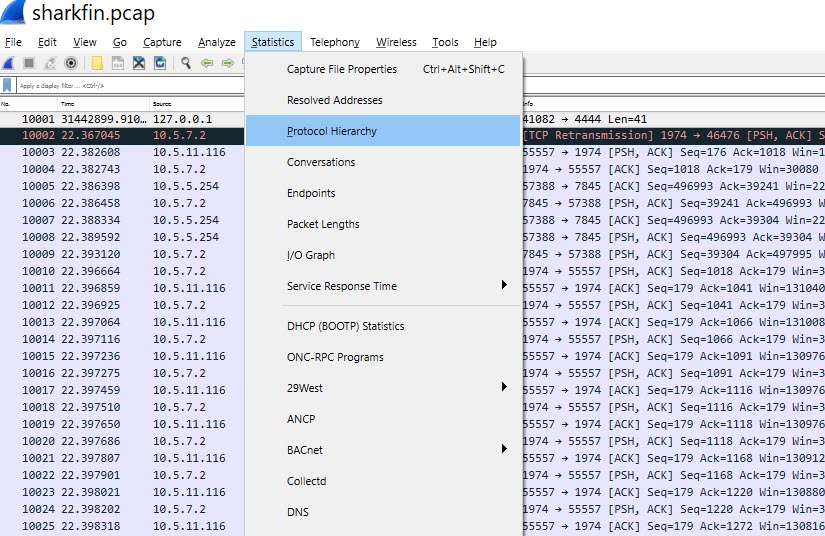Go back in packet history arrow
This screenshot has height=536, width=825.
(x=207, y=63)
